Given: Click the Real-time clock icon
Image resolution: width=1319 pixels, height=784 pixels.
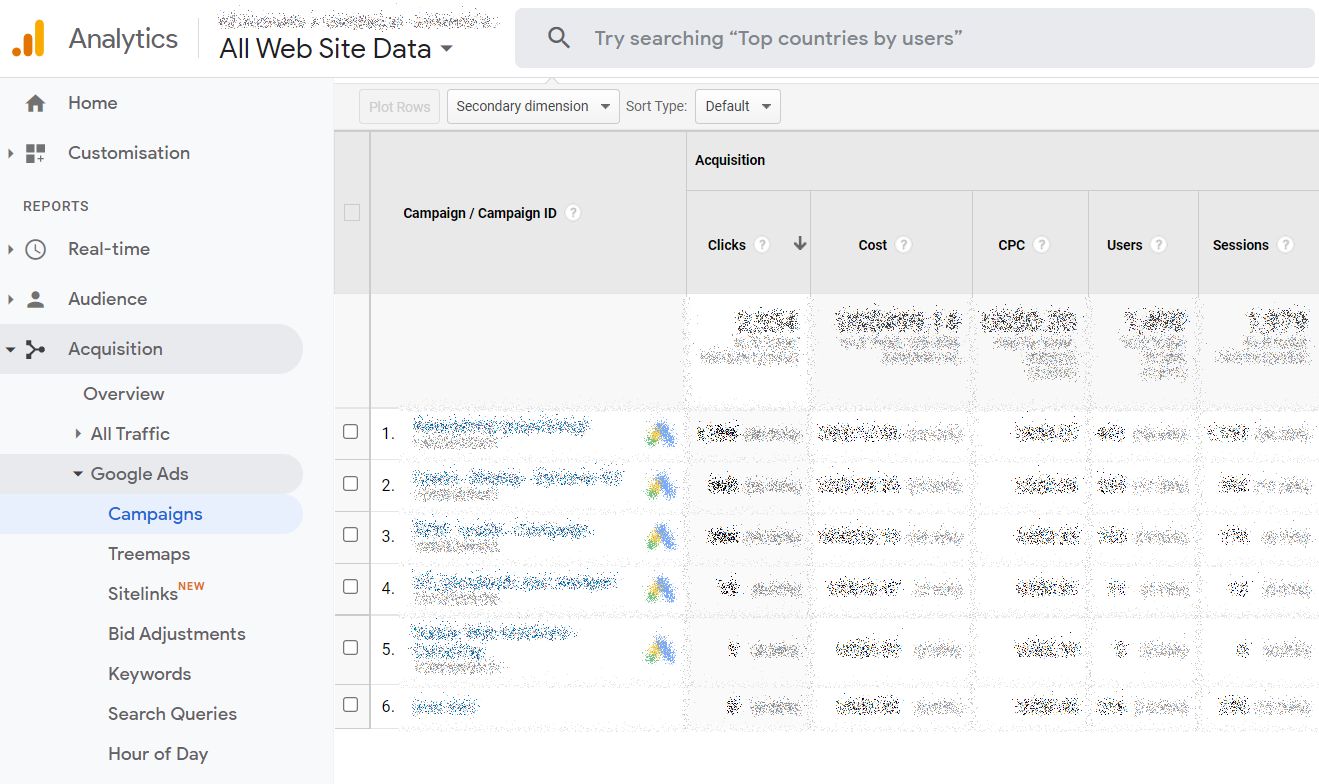Looking at the screenshot, I should pyautogui.click(x=37, y=248).
